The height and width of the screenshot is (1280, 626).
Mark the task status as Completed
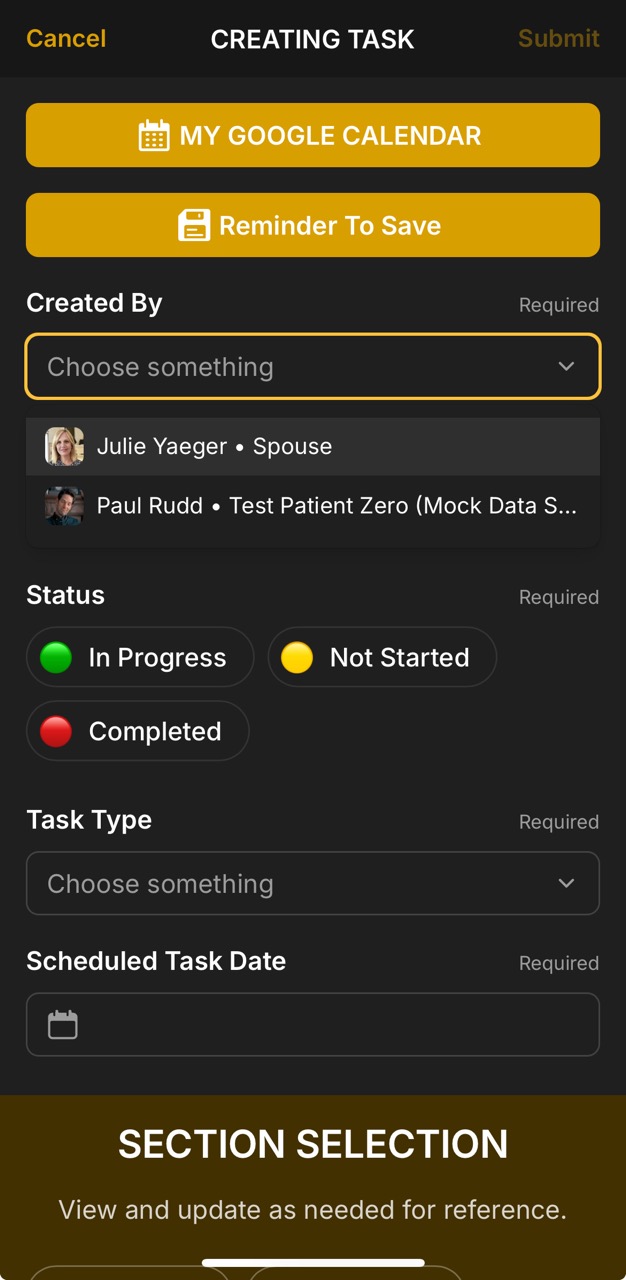click(137, 731)
